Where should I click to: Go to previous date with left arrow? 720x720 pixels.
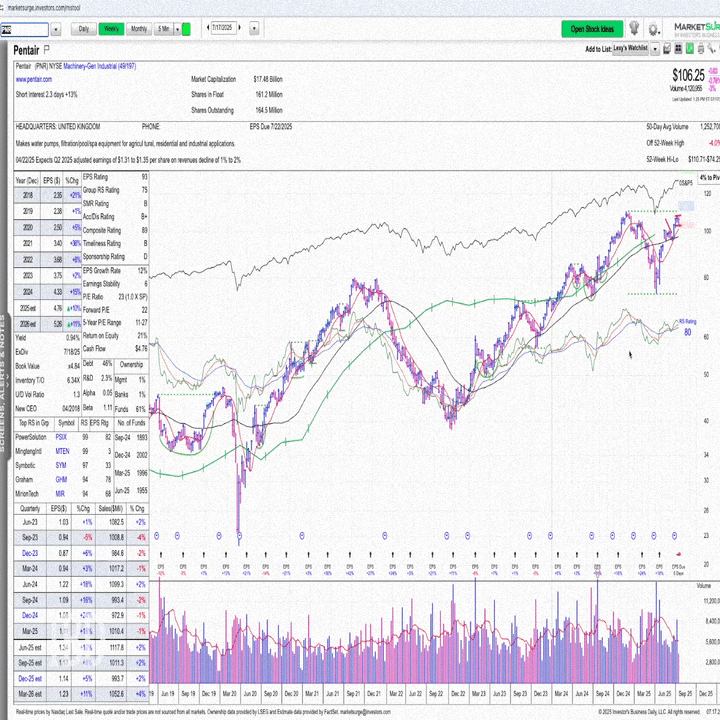[x=208, y=28]
